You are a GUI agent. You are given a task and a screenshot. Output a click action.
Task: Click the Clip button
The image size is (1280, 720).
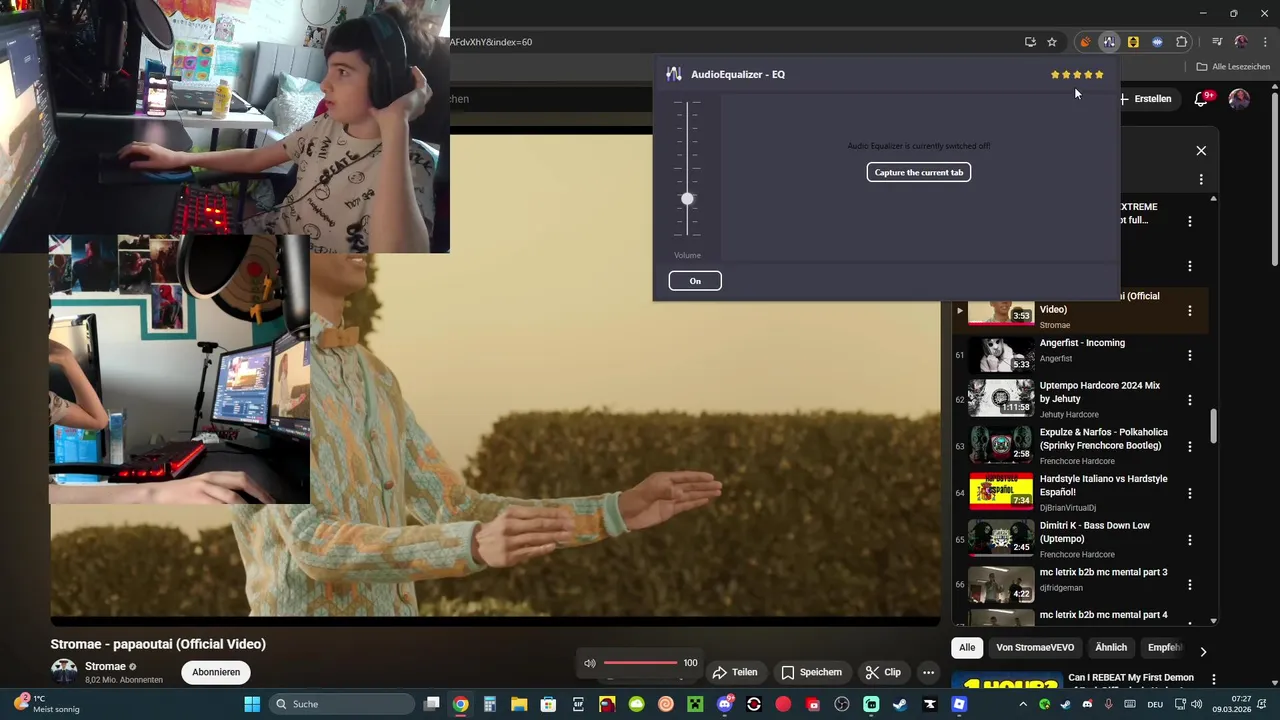tap(883, 672)
